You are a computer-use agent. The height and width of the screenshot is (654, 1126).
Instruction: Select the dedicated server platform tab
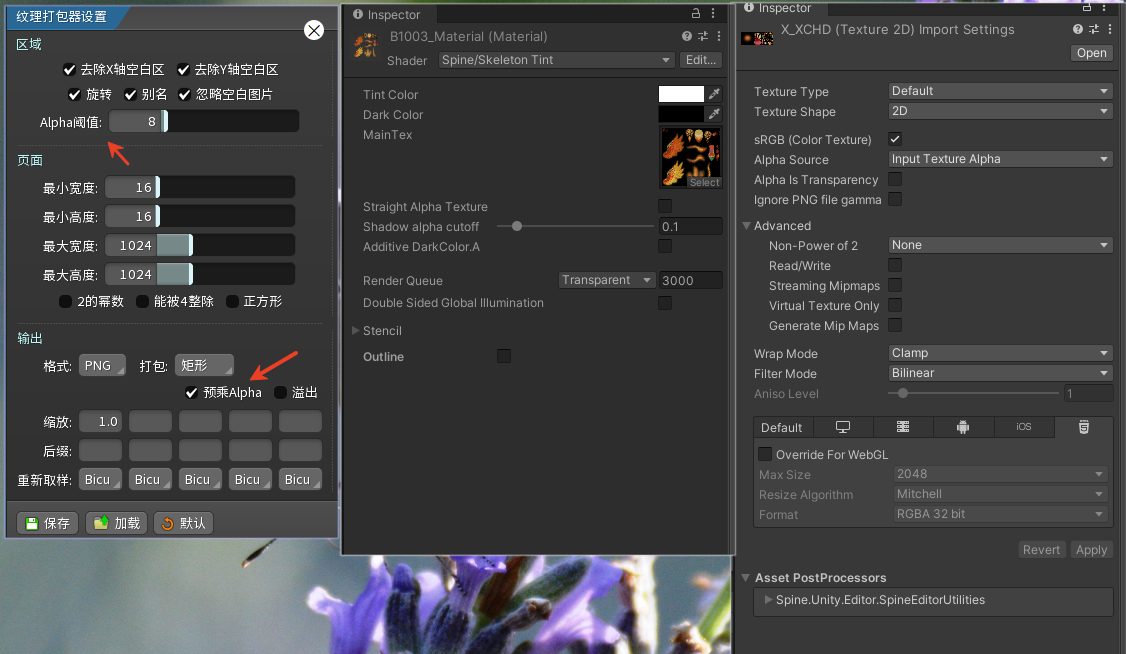tap(903, 427)
